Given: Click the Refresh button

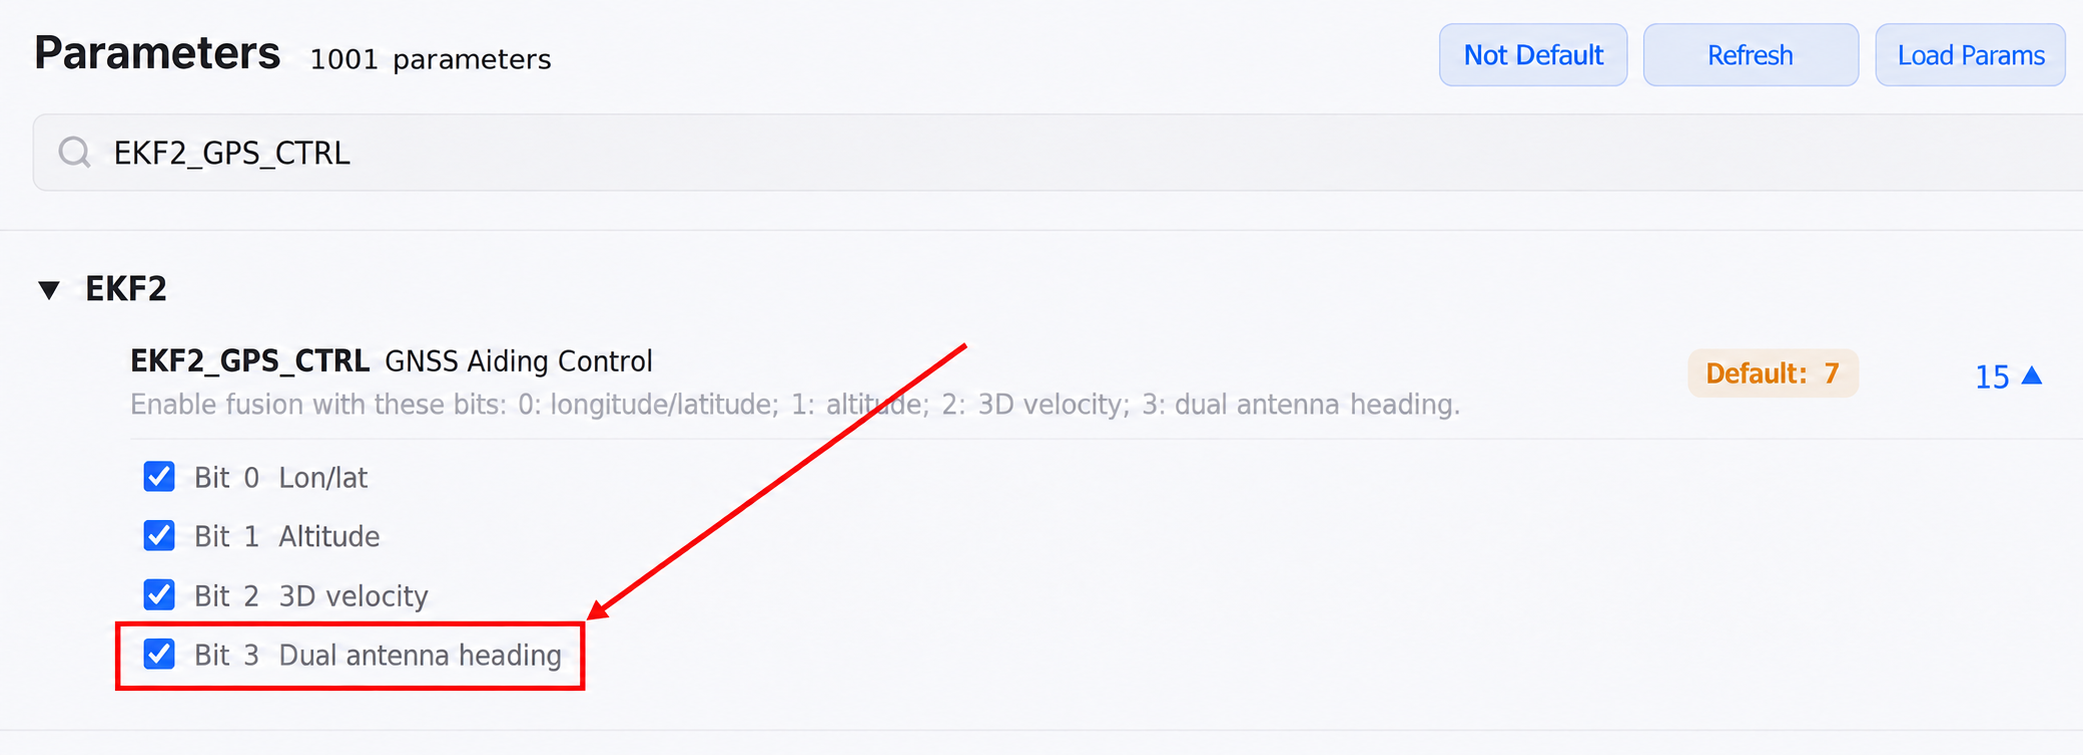Looking at the screenshot, I should (x=1750, y=55).
